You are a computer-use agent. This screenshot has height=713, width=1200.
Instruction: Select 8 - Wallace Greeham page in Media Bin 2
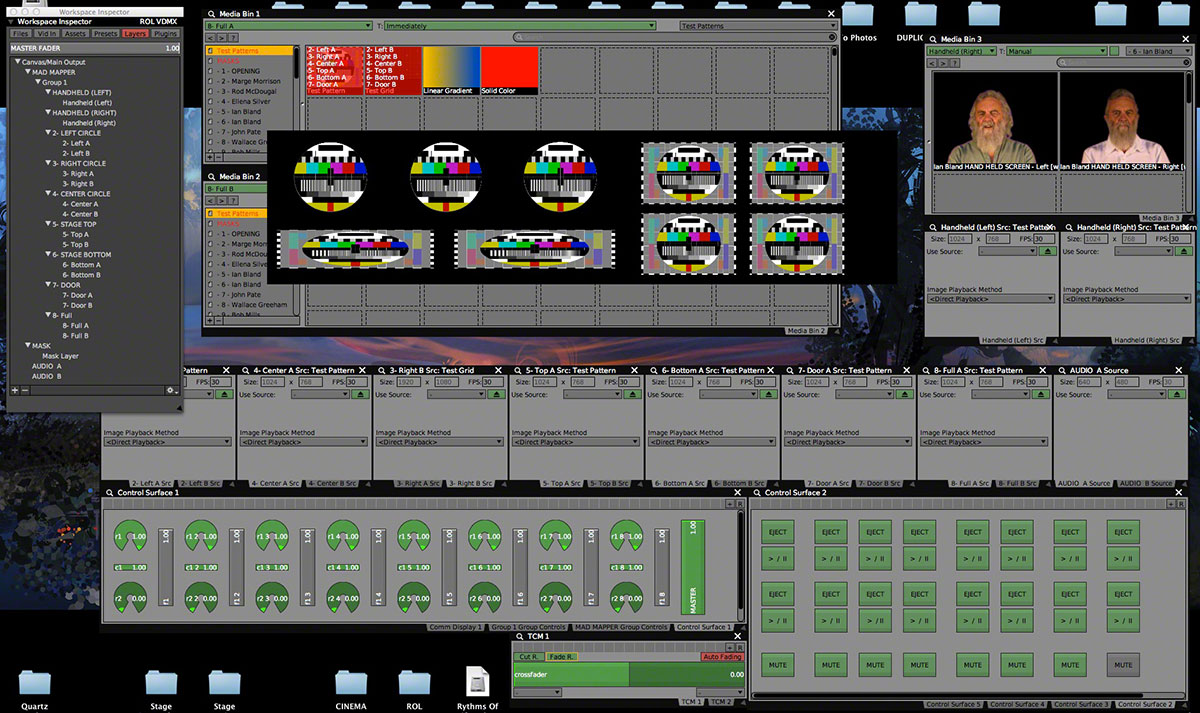click(251, 305)
